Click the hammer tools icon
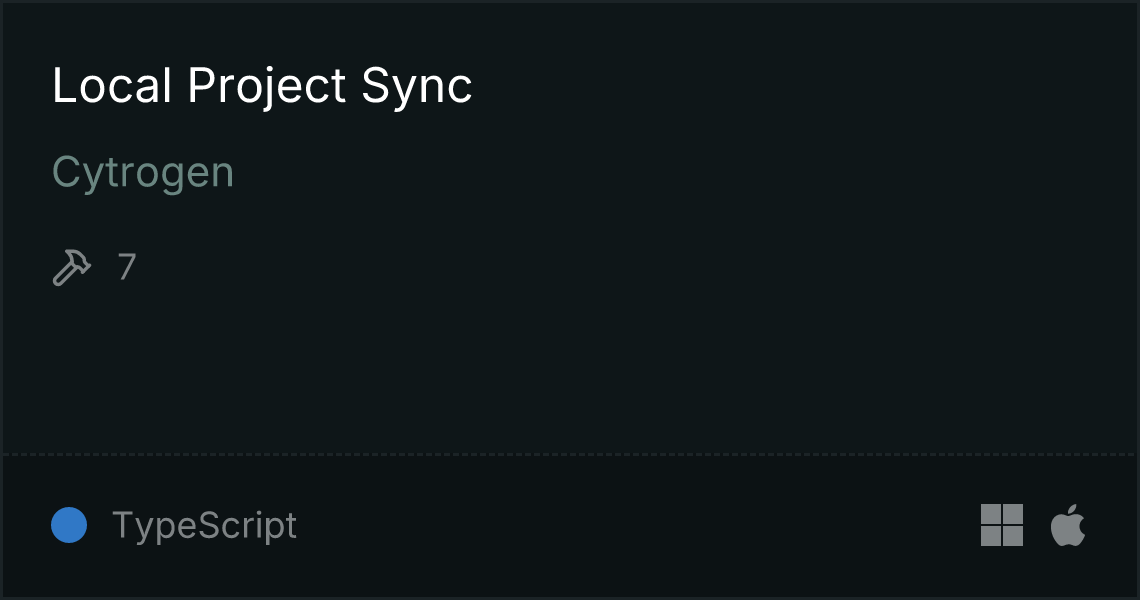This screenshot has height=600, width=1140. click(71, 267)
